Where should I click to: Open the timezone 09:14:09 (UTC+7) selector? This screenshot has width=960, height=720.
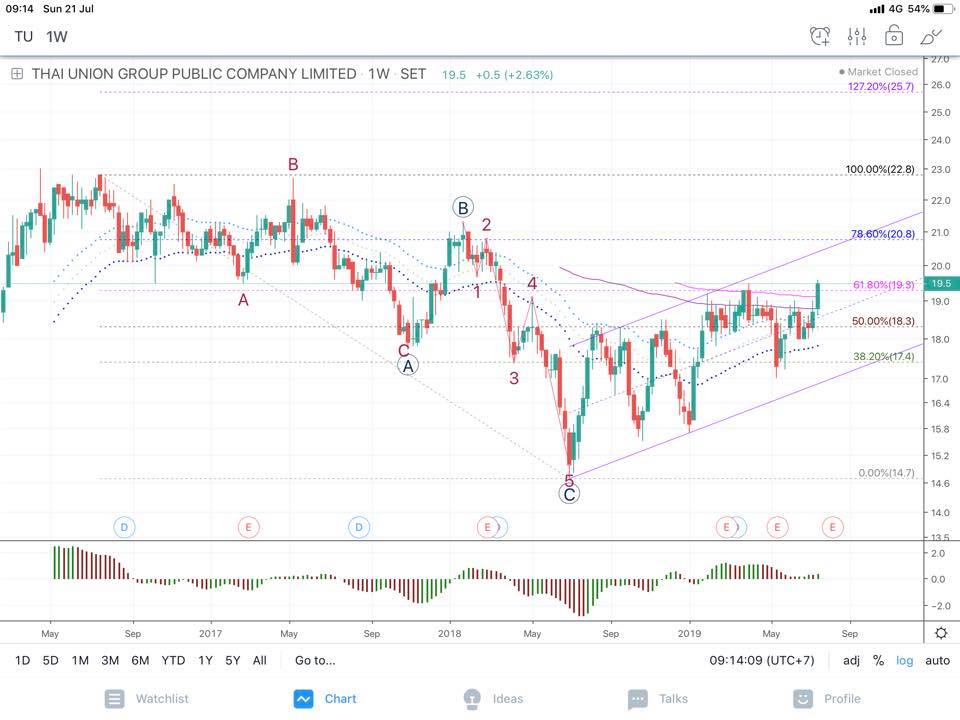point(762,660)
